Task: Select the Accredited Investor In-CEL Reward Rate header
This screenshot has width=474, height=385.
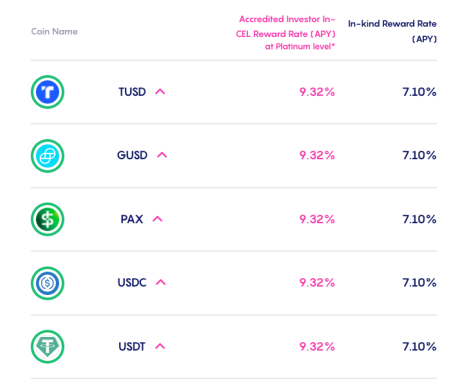Action: click(285, 33)
